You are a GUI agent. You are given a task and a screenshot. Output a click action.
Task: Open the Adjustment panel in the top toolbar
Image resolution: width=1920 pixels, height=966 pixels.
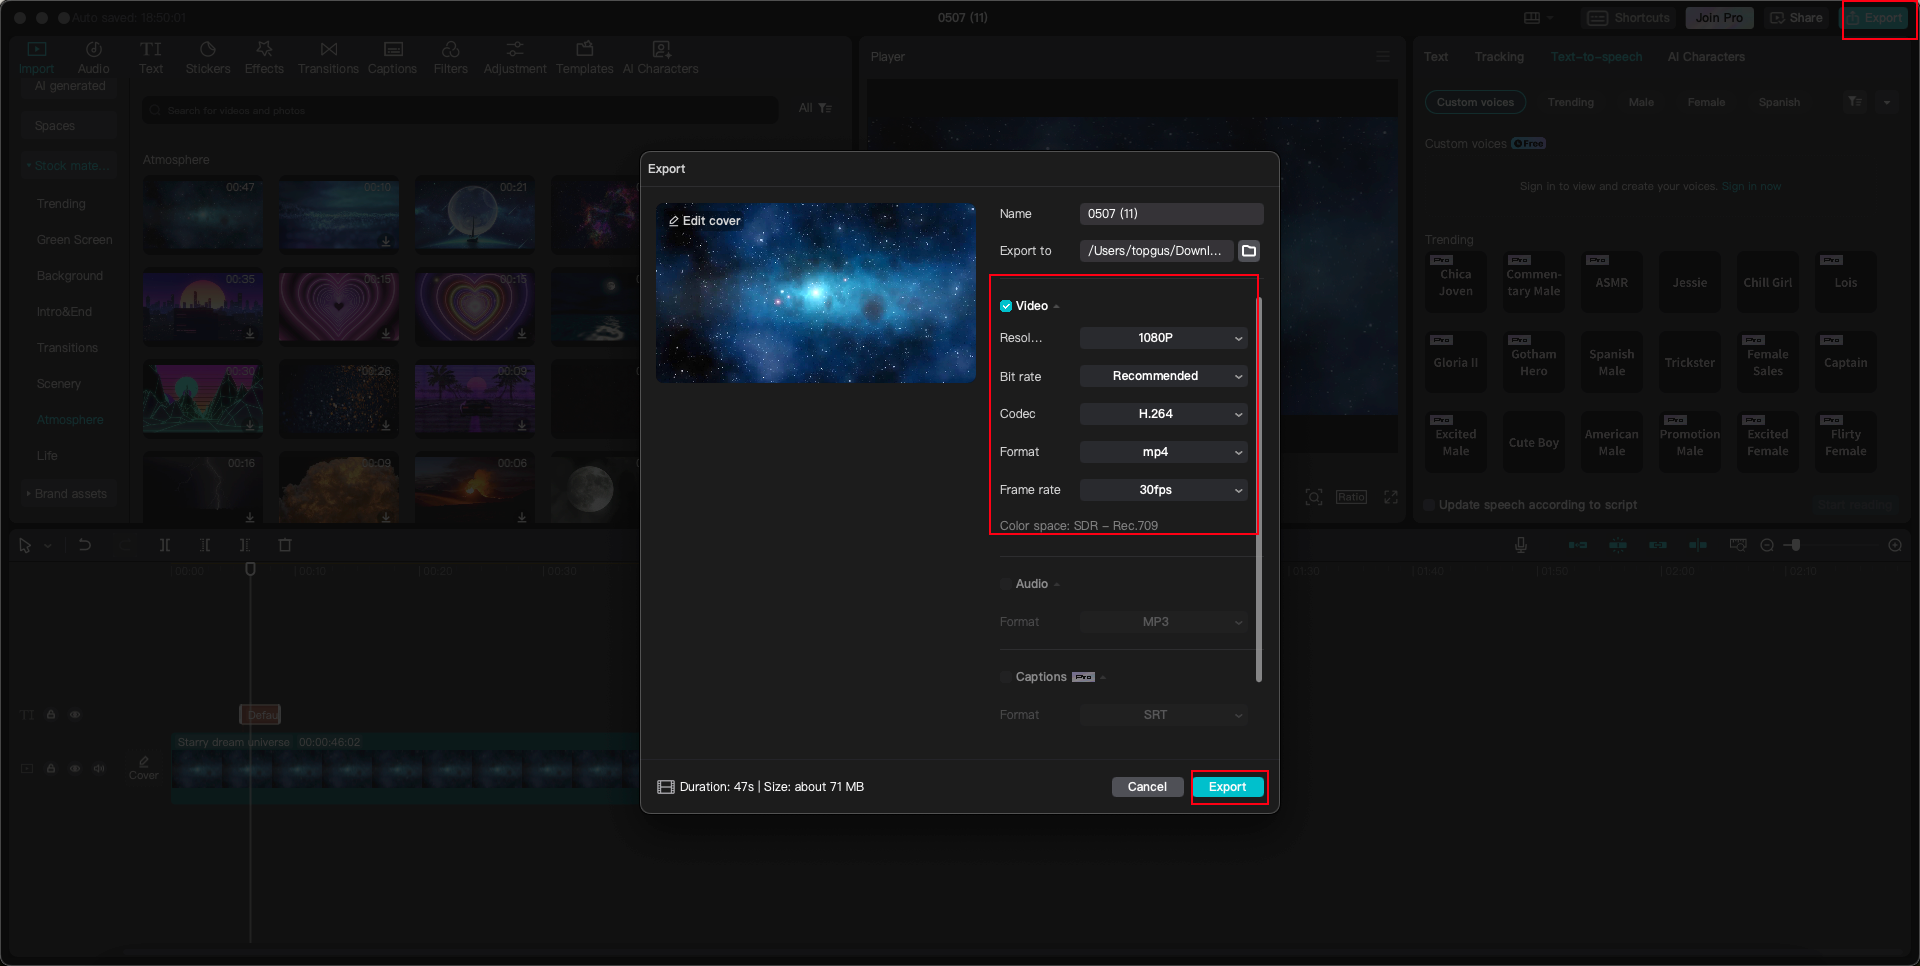[515, 58]
